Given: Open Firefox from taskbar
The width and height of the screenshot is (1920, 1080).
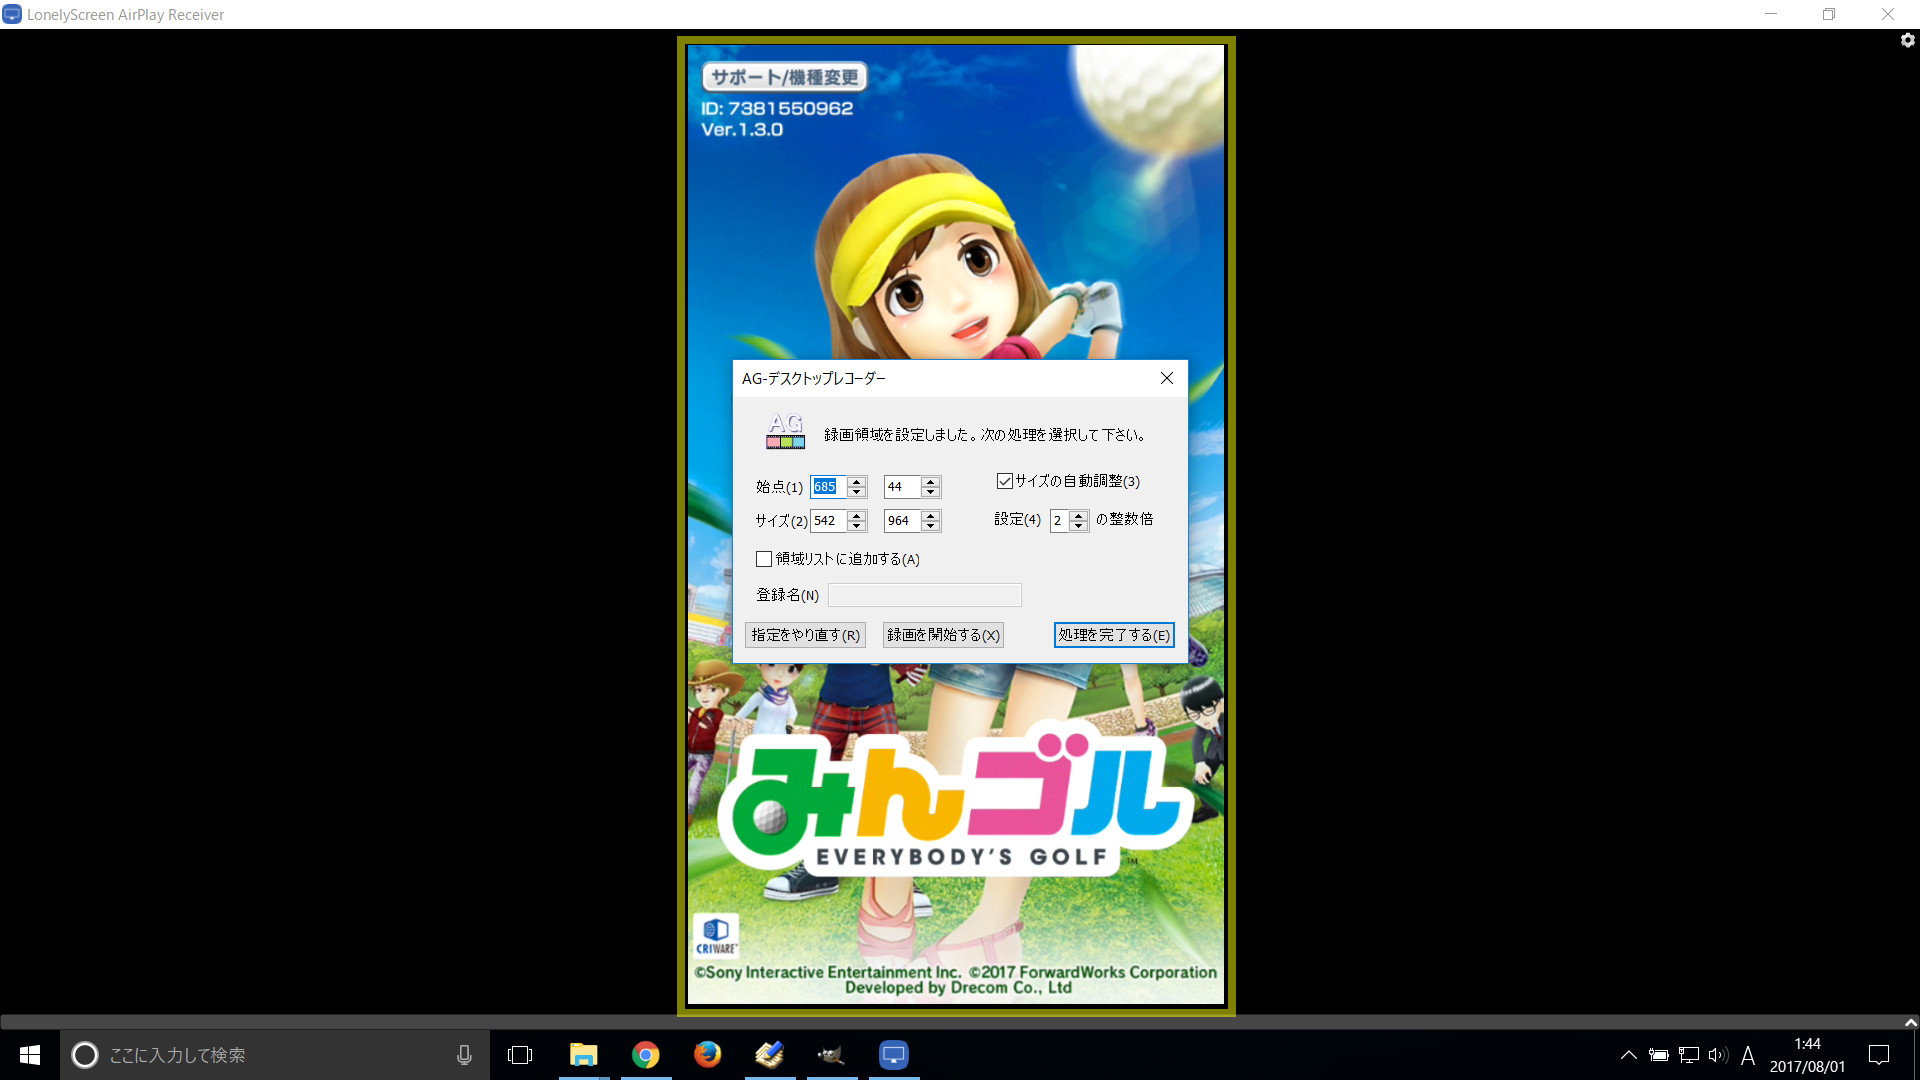Looking at the screenshot, I should click(708, 1055).
